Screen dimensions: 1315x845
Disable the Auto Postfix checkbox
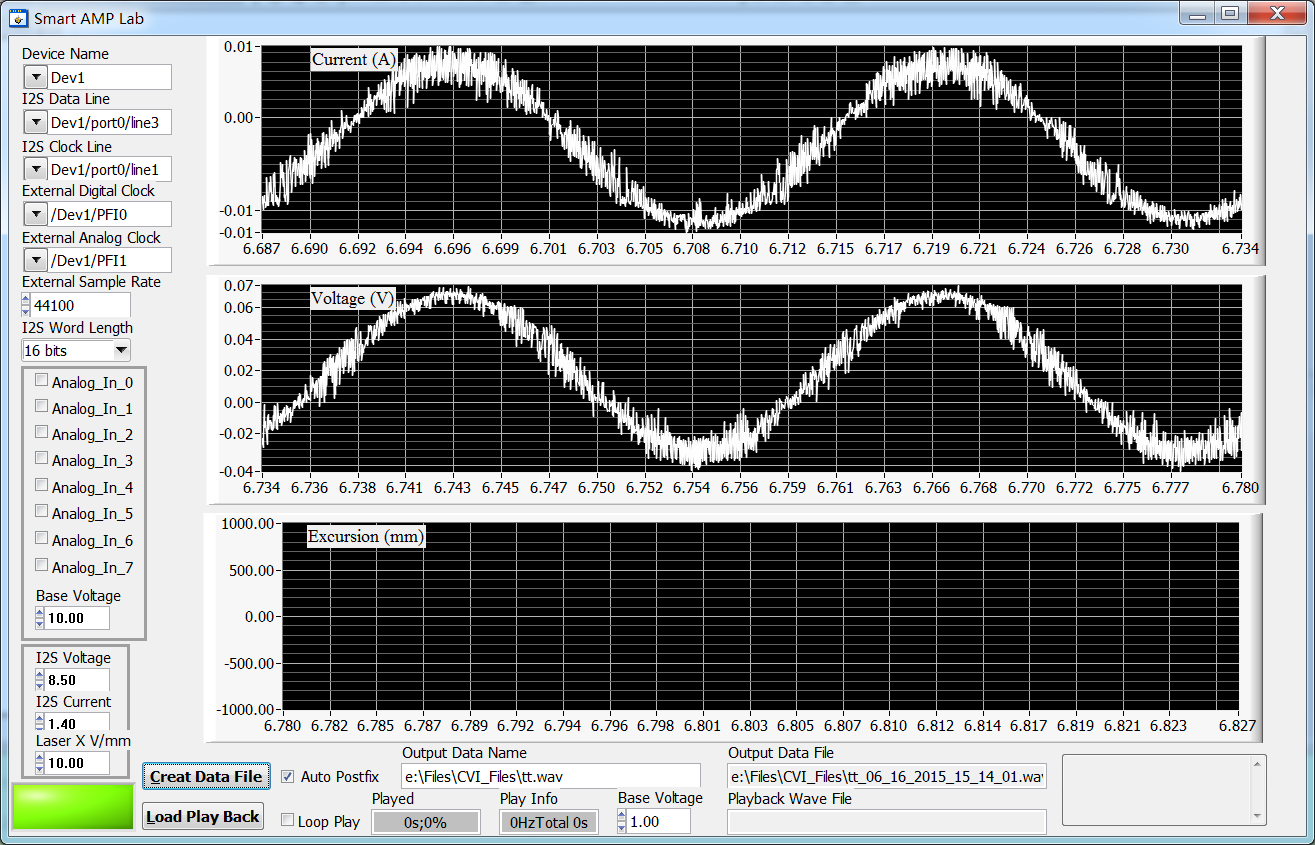(288, 776)
